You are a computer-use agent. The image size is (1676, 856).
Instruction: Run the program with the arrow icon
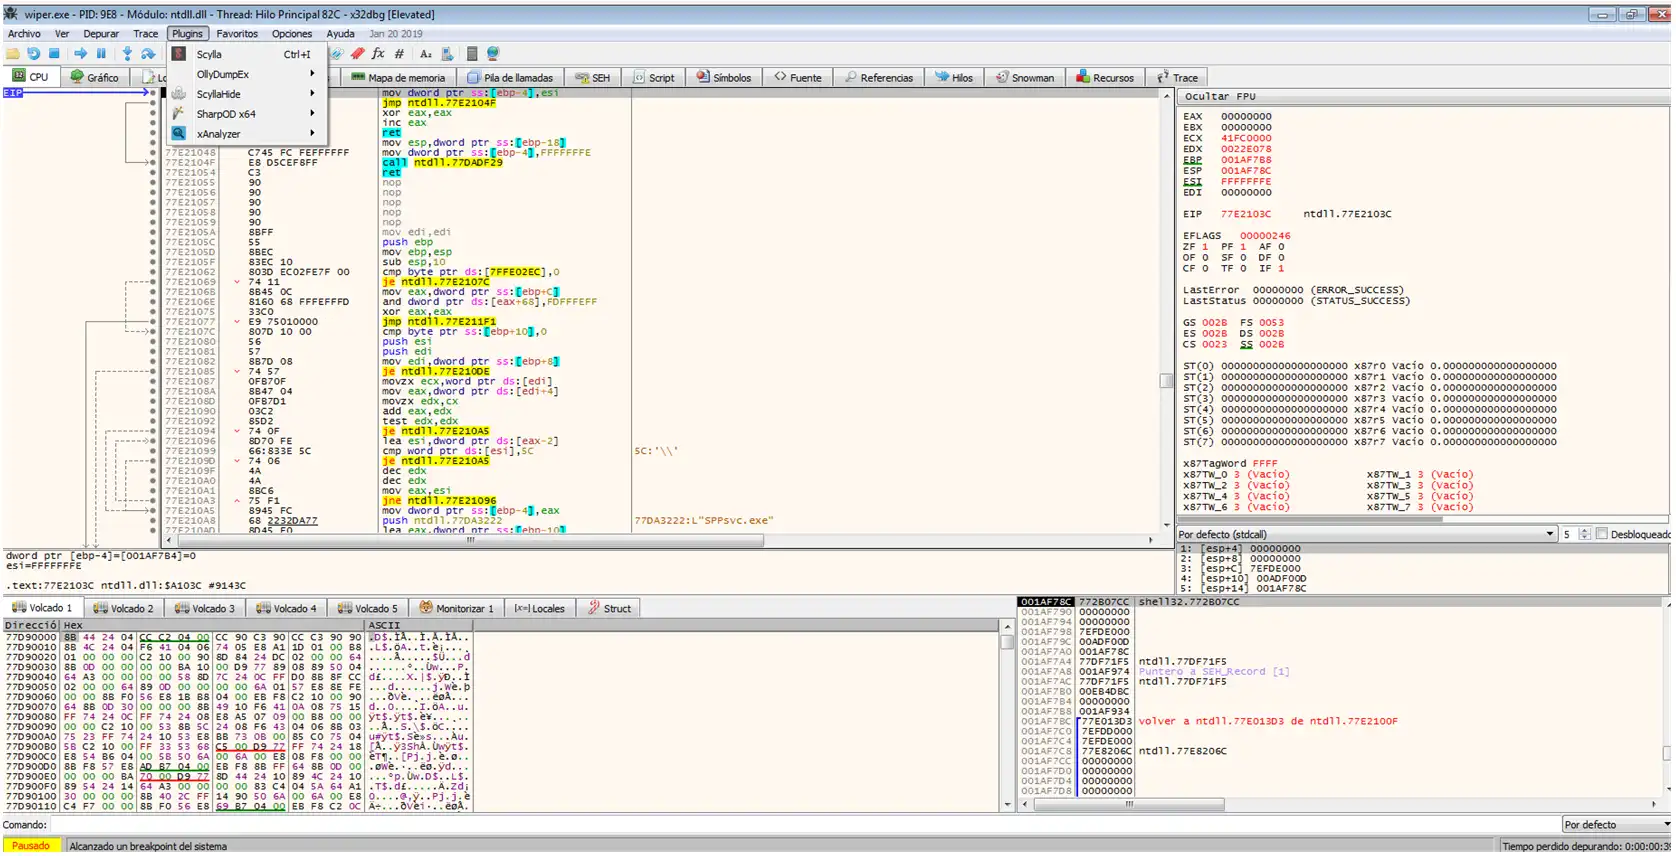80,54
